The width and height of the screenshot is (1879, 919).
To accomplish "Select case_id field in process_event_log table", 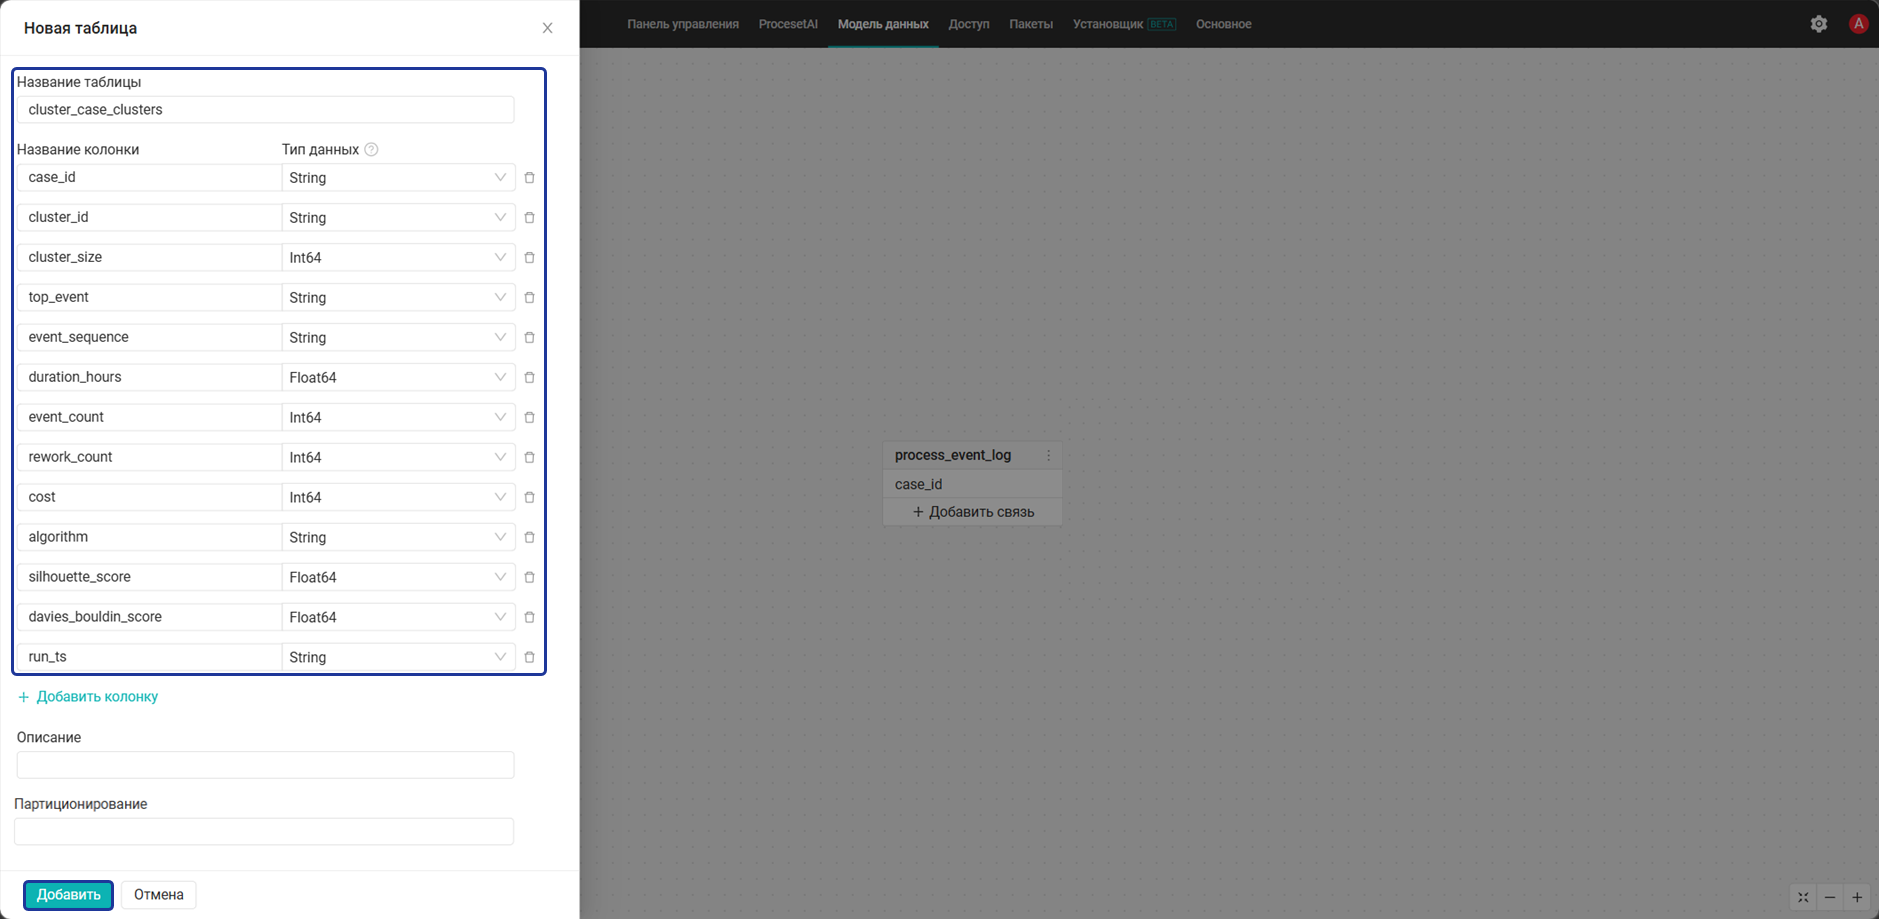I will (x=972, y=484).
